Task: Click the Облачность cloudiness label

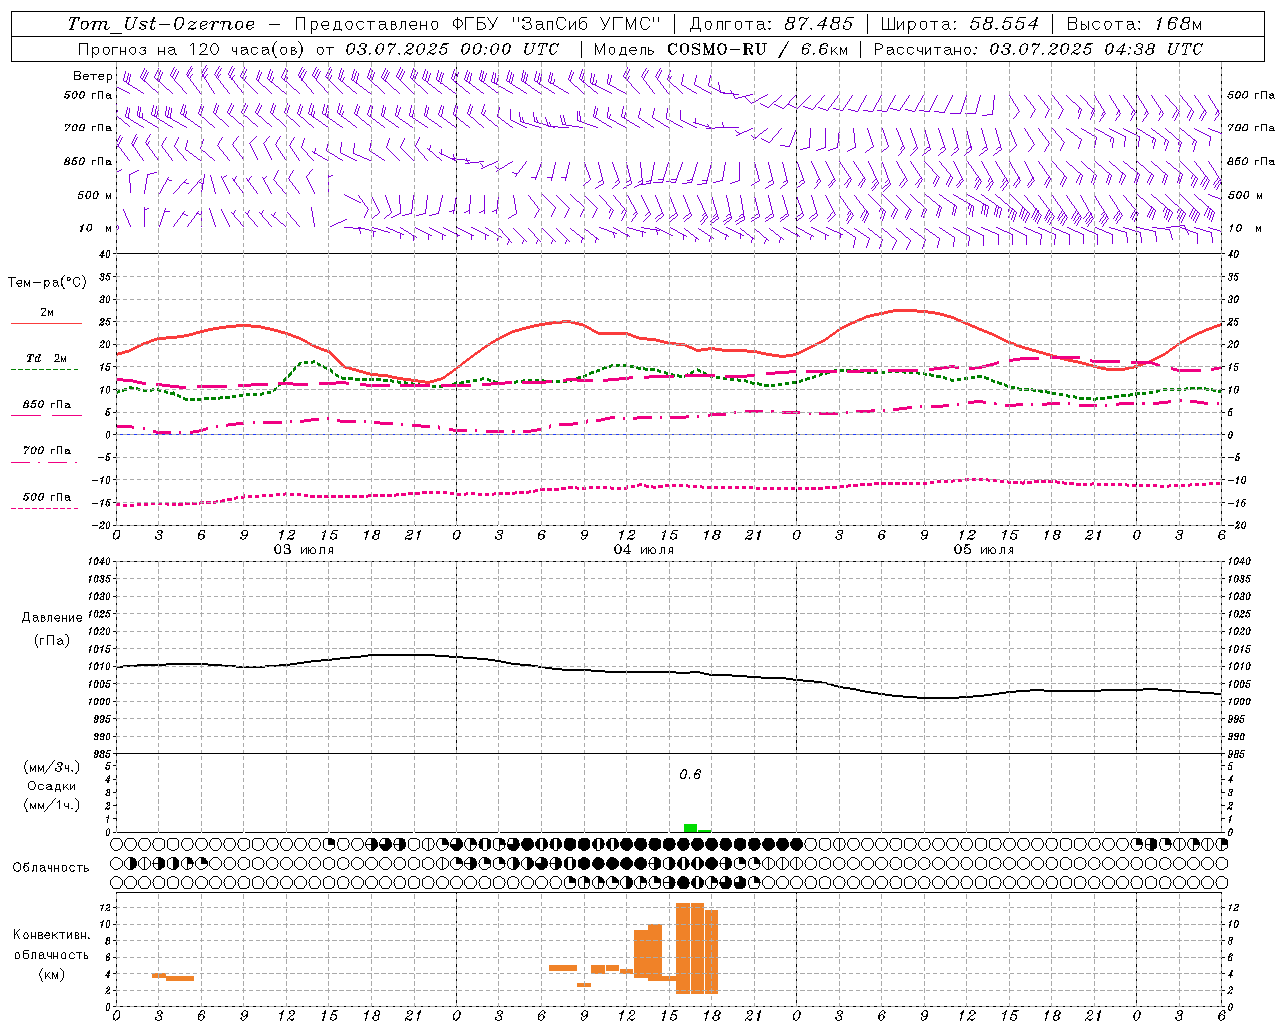Action: 51,867
